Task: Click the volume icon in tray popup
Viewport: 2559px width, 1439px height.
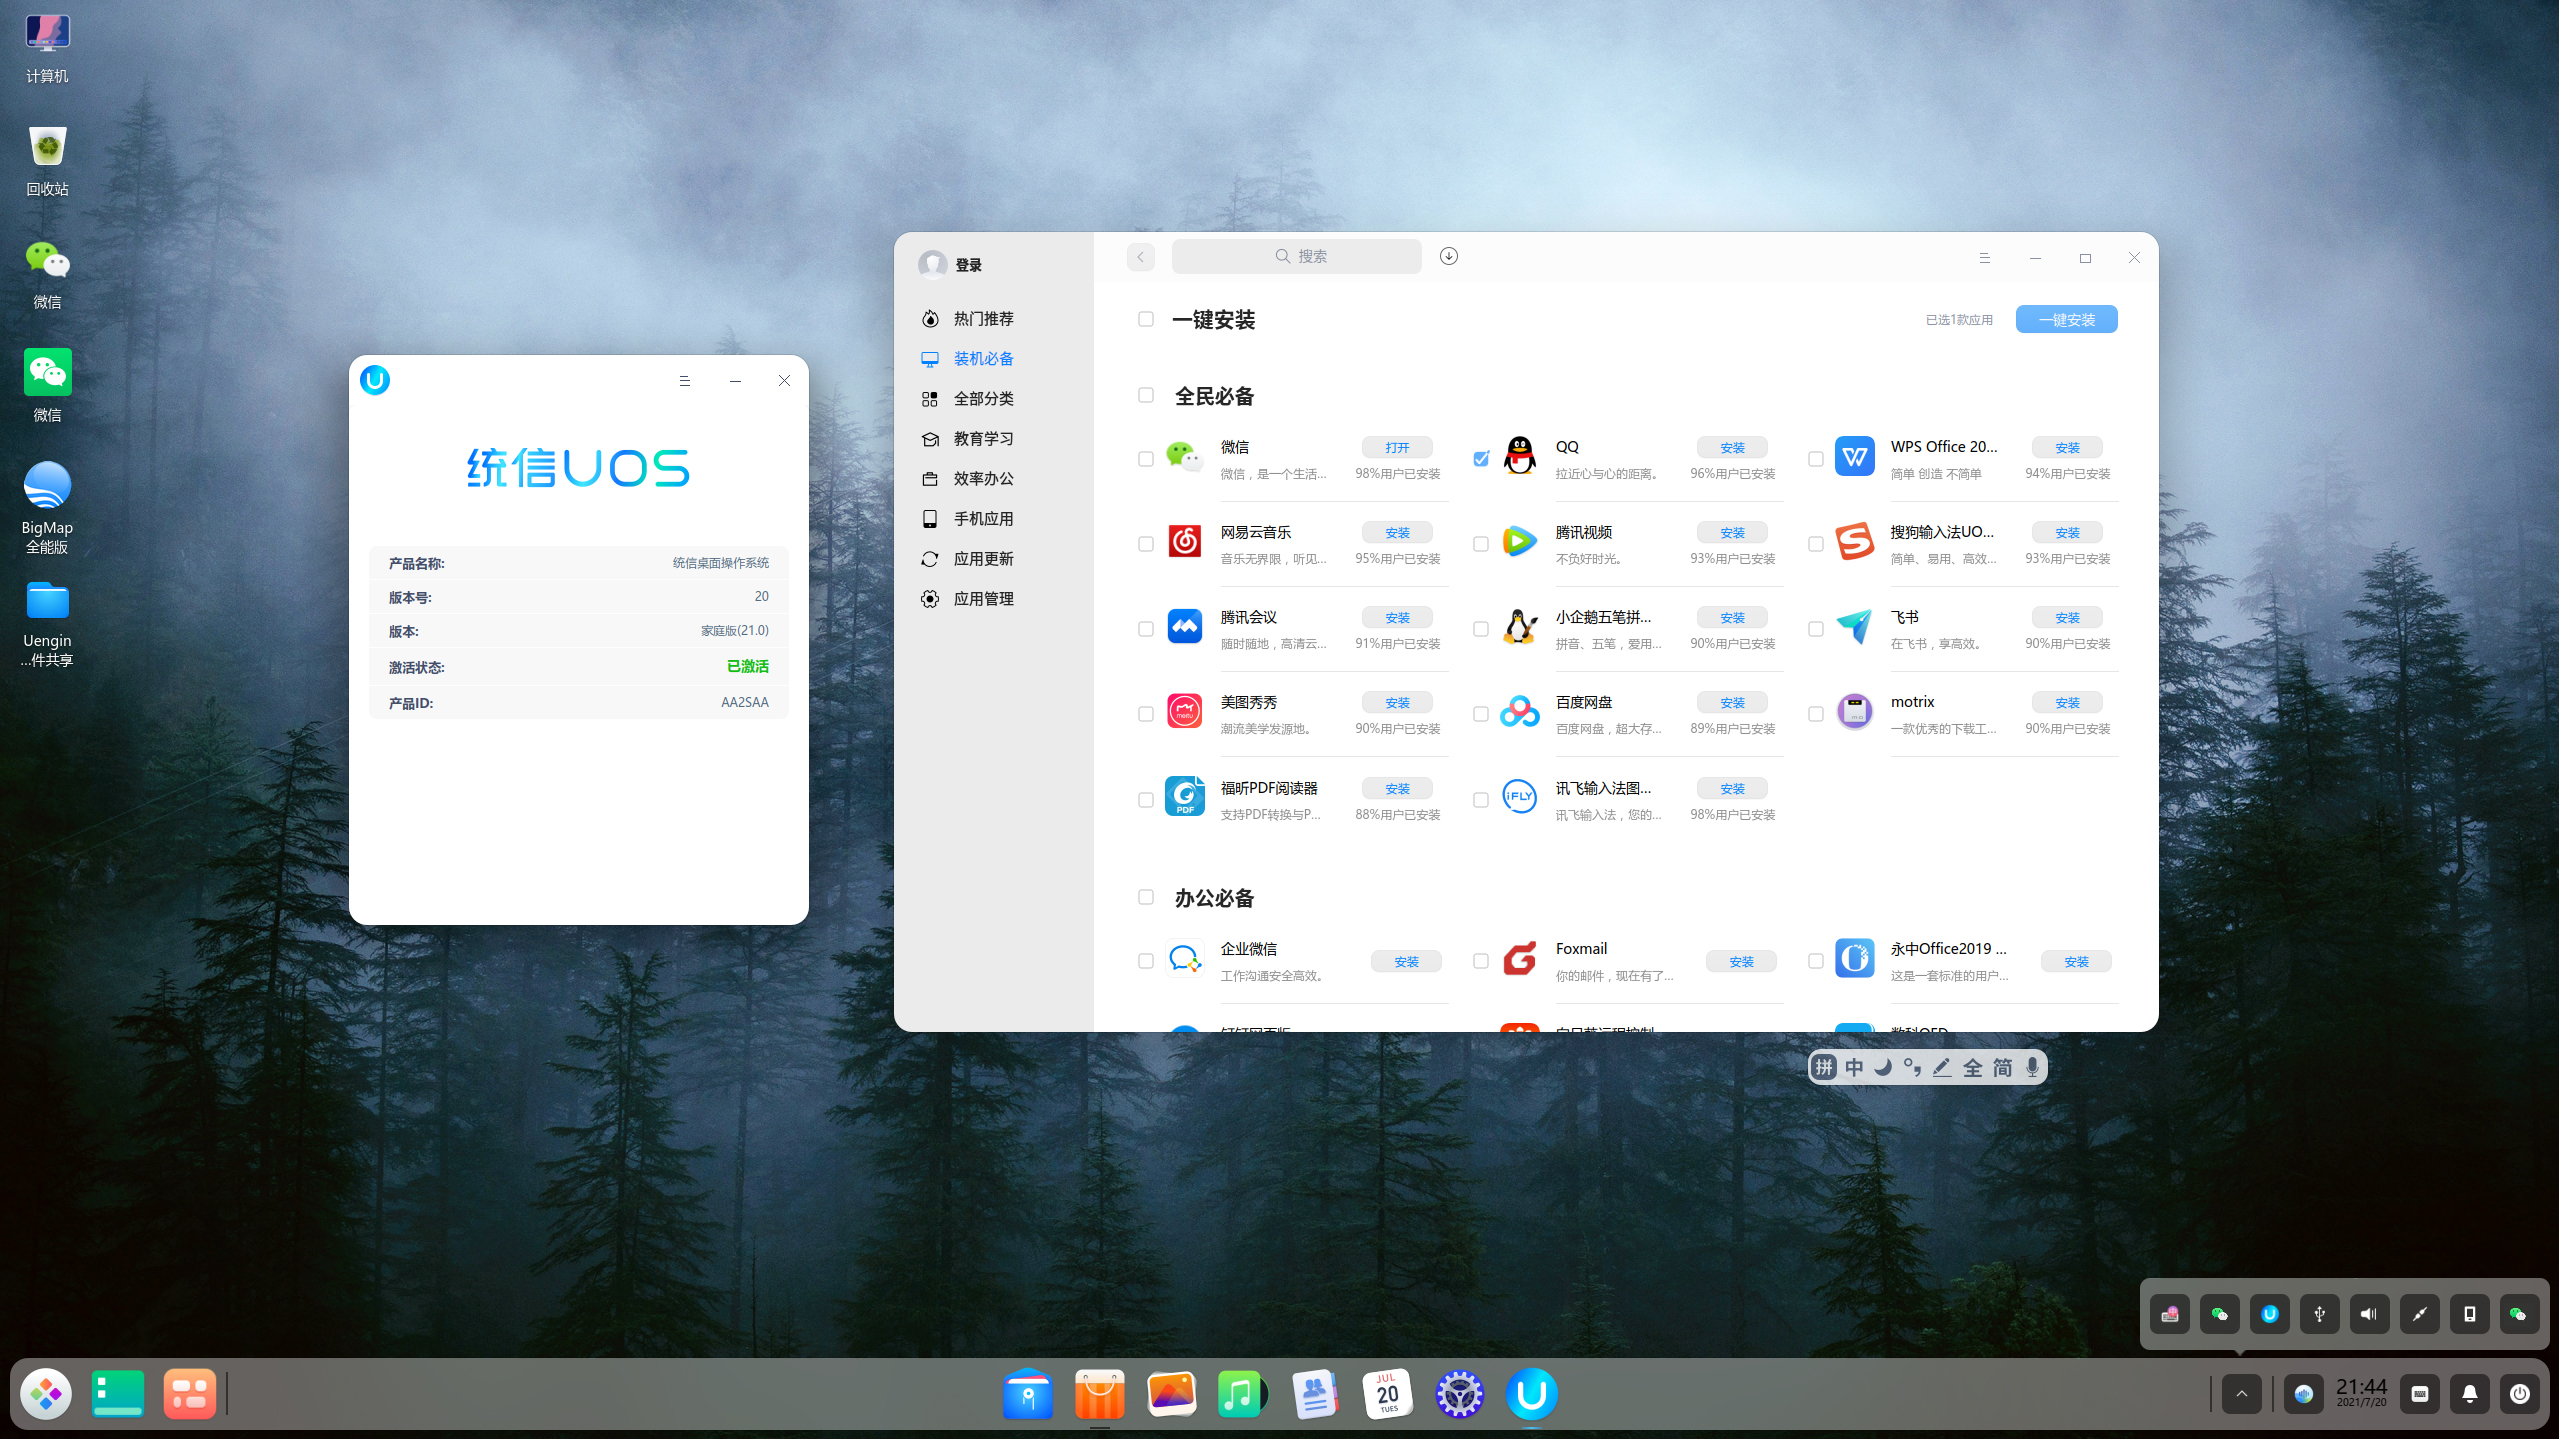Action: tap(2368, 1314)
